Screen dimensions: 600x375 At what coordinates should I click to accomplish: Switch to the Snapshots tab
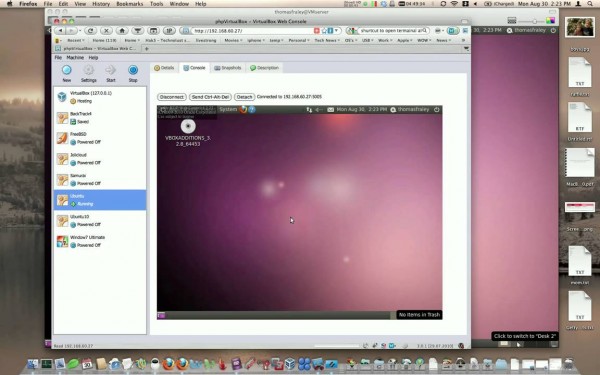point(228,68)
